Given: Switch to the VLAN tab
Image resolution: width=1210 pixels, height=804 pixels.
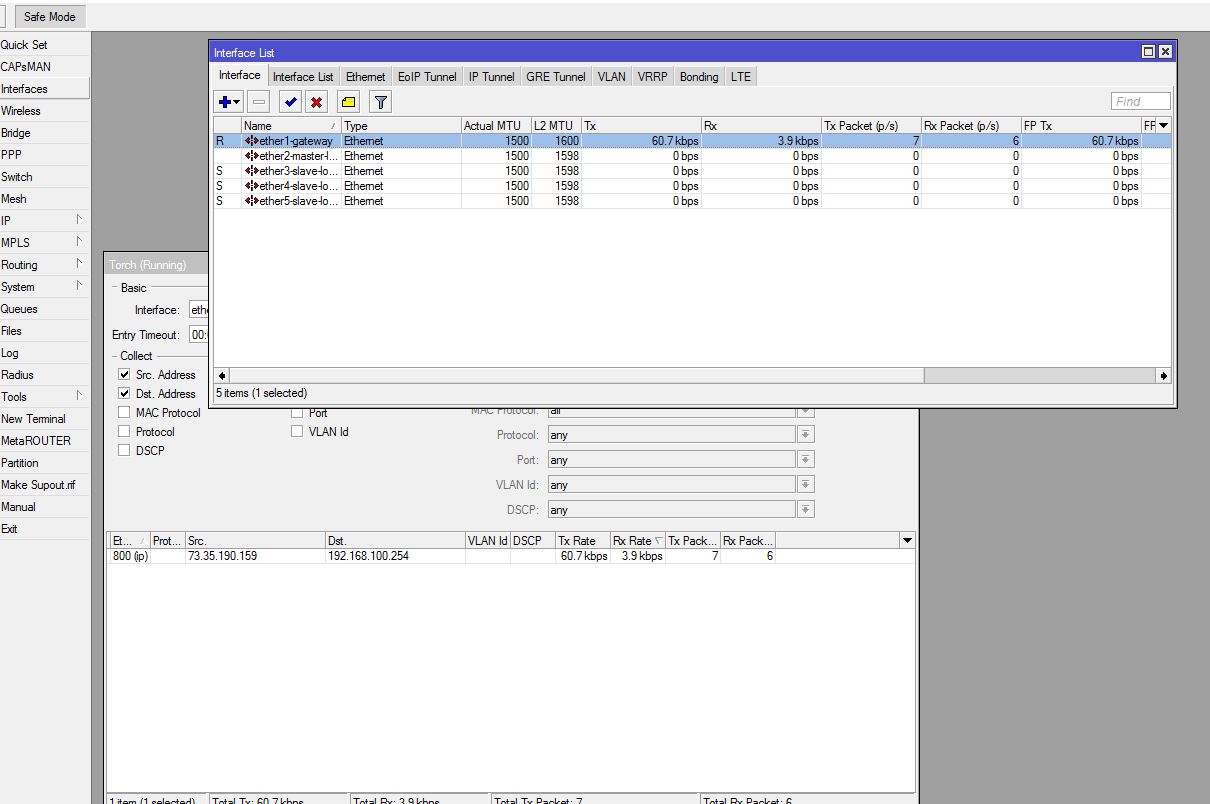Looking at the screenshot, I should click(x=611, y=76).
